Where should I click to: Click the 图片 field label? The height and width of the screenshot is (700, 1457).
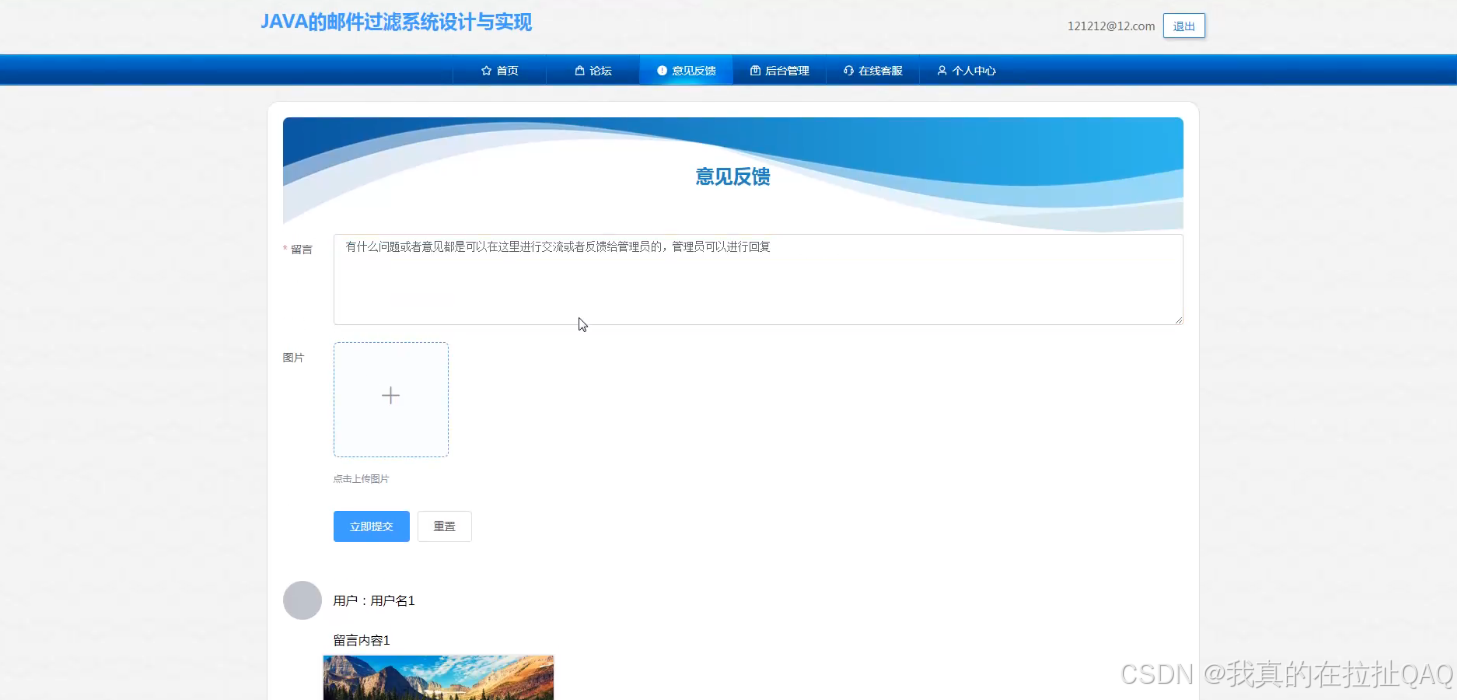pos(293,357)
